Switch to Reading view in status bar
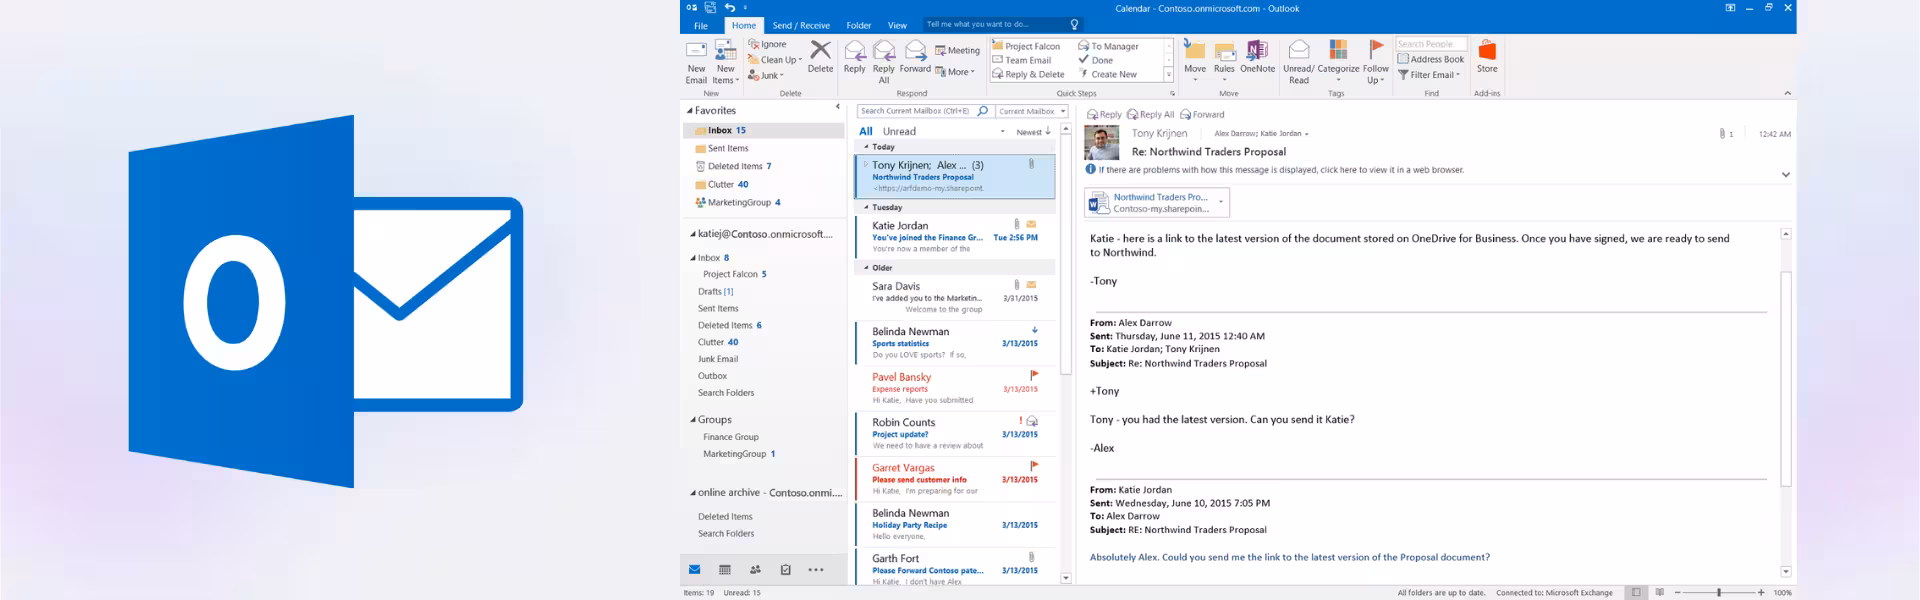 tap(1660, 593)
